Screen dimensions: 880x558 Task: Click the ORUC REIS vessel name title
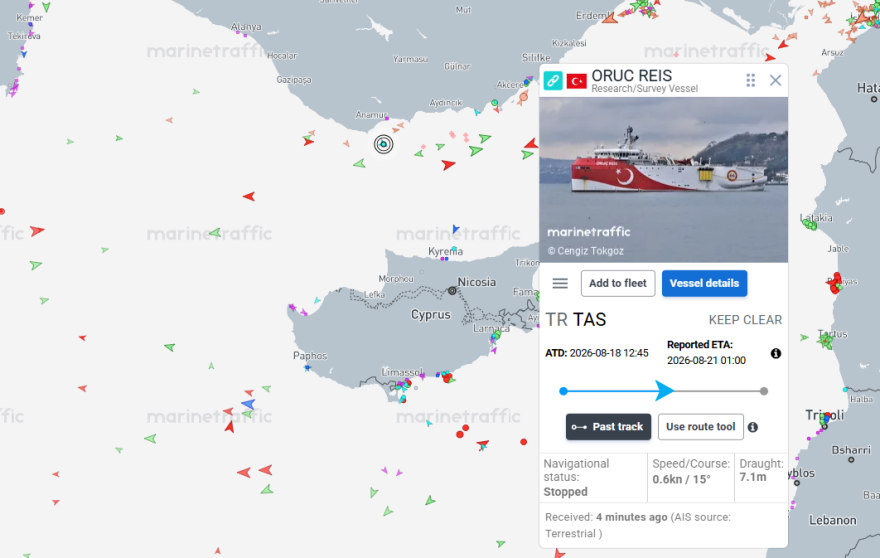tap(631, 76)
